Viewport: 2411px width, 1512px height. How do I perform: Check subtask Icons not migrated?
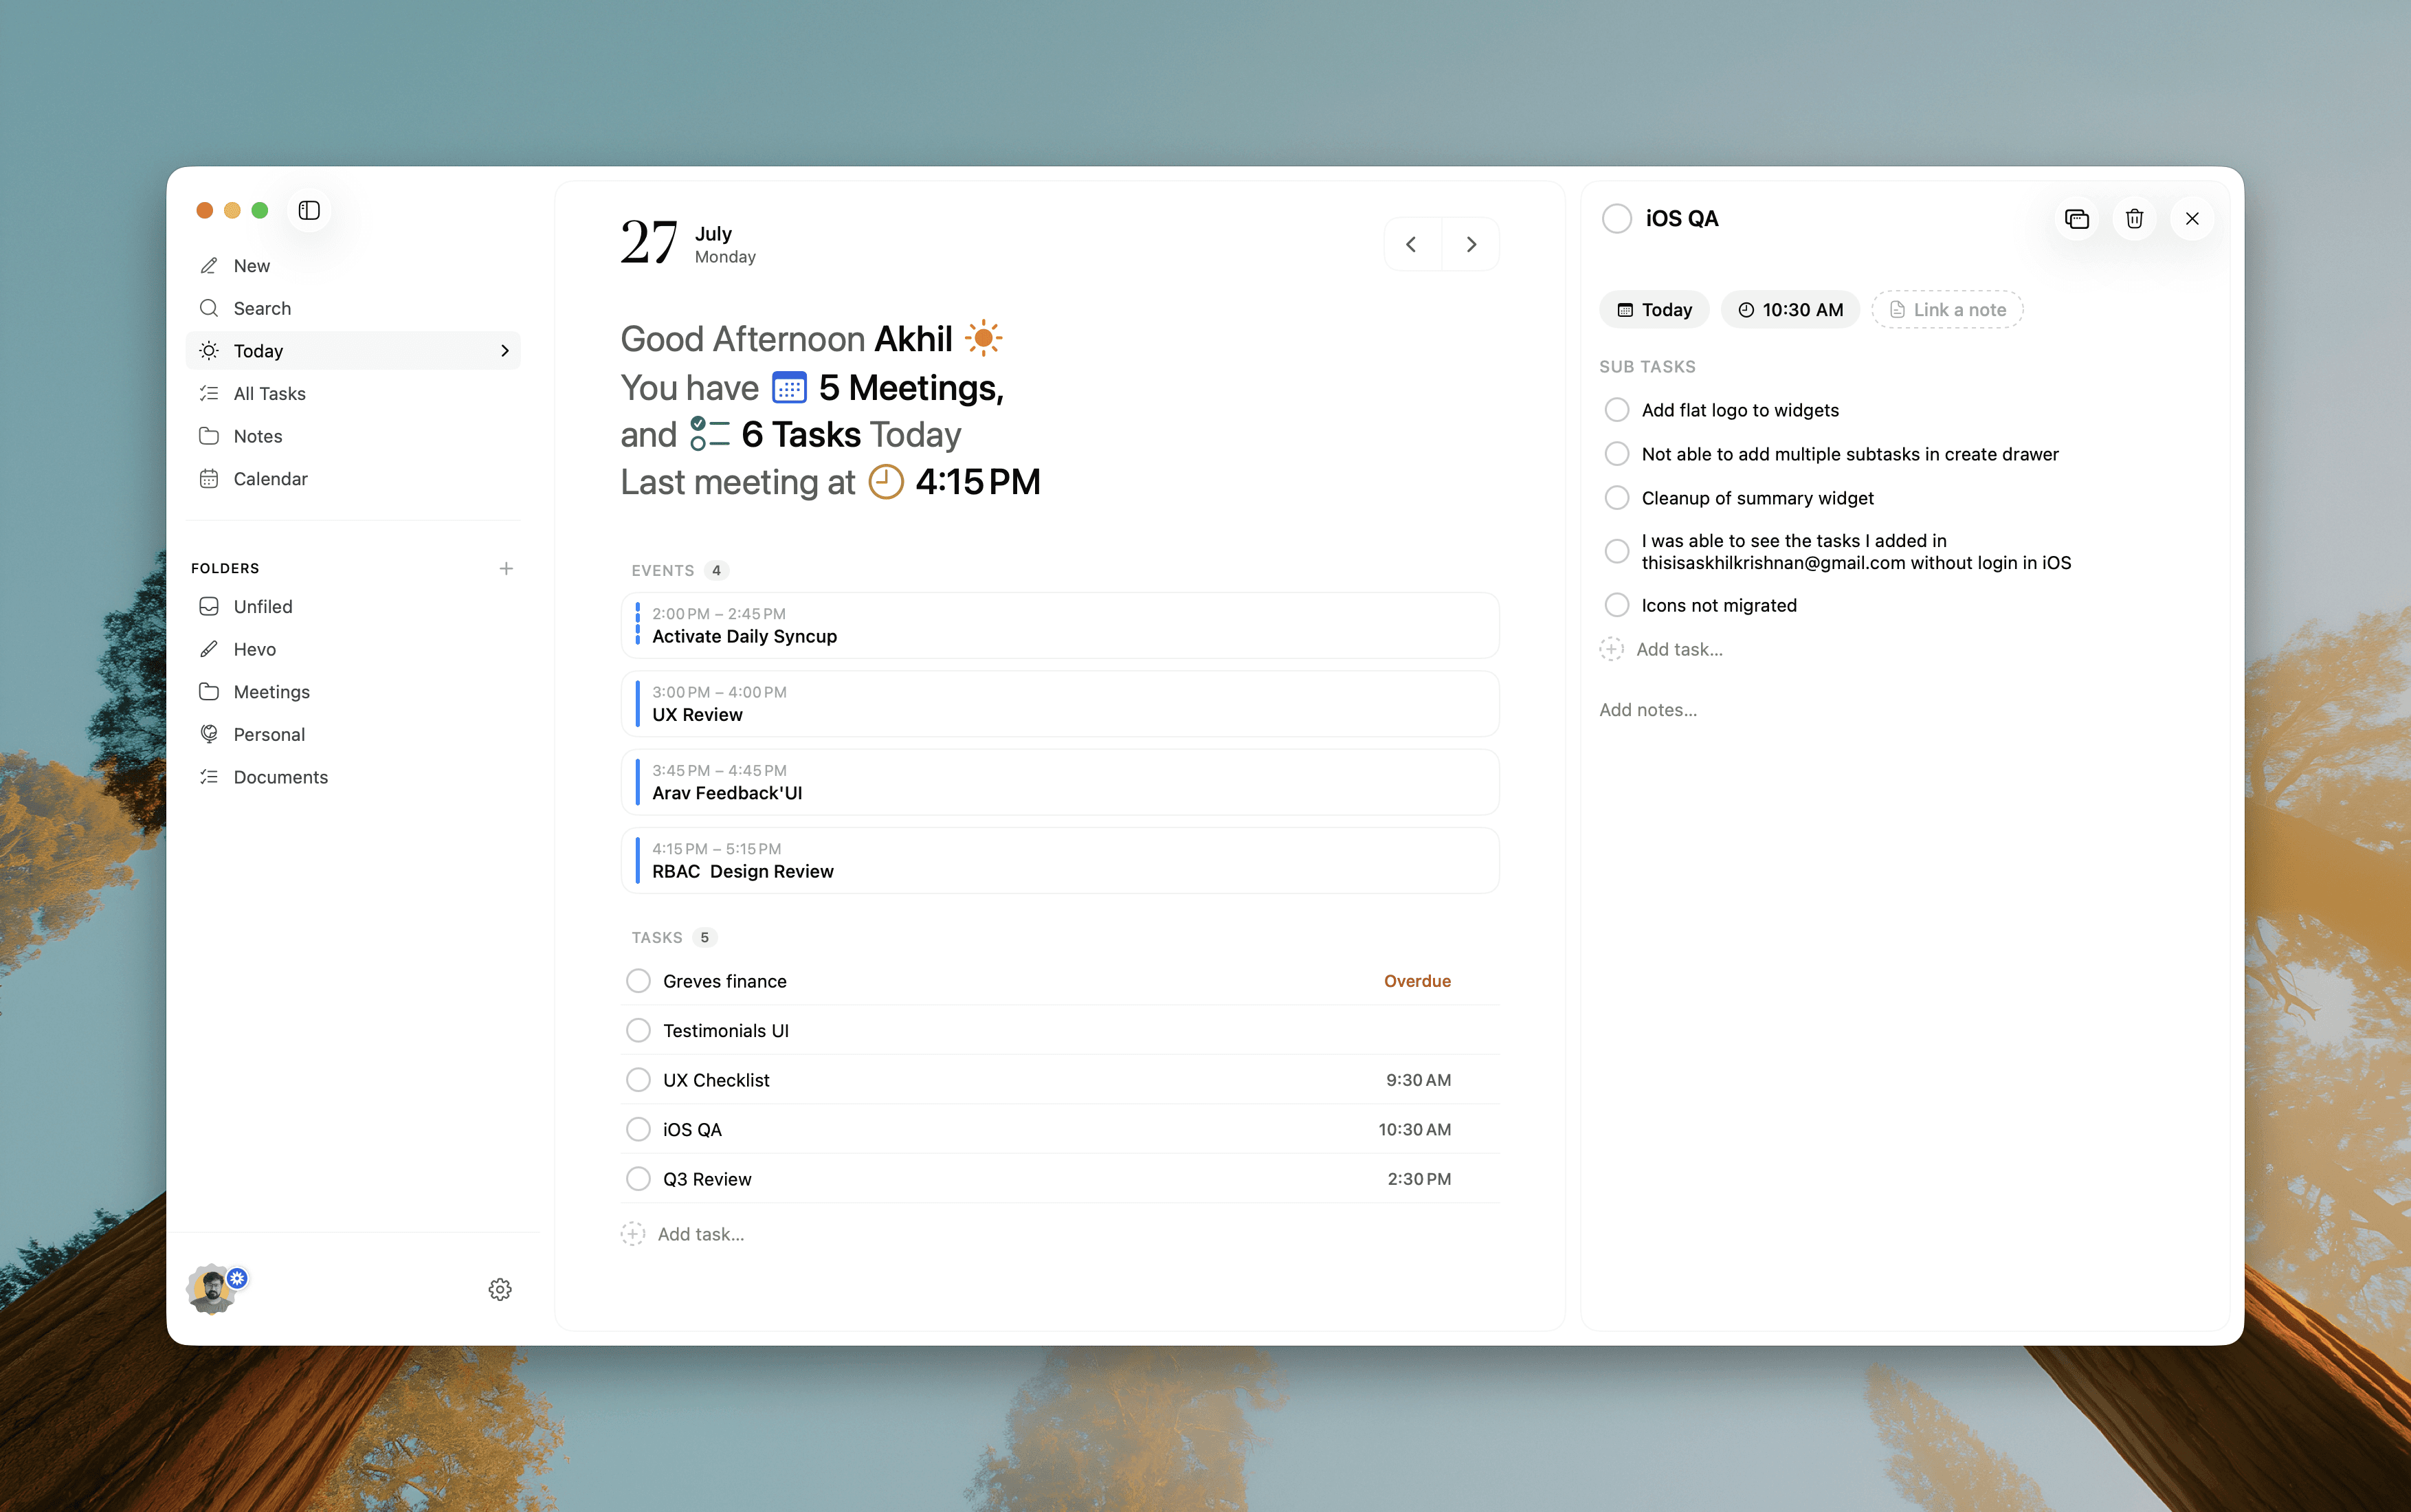point(1617,605)
